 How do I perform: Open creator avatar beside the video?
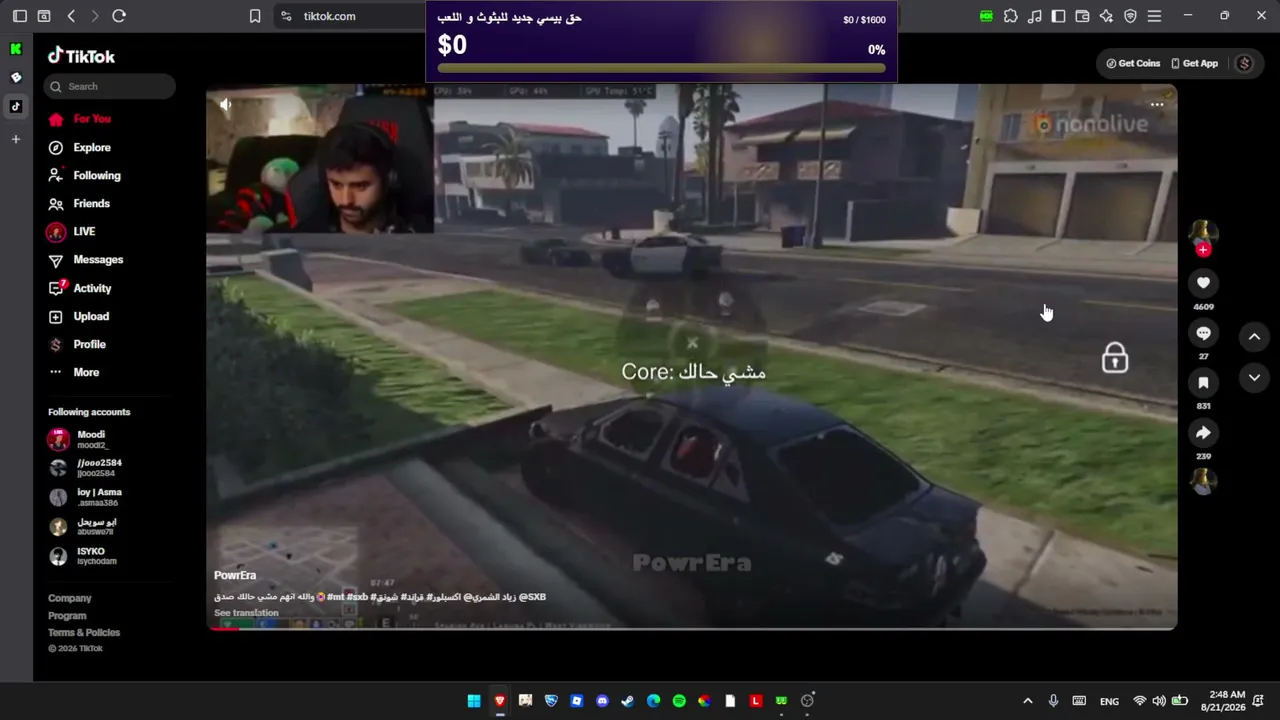pyautogui.click(x=1203, y=233)
